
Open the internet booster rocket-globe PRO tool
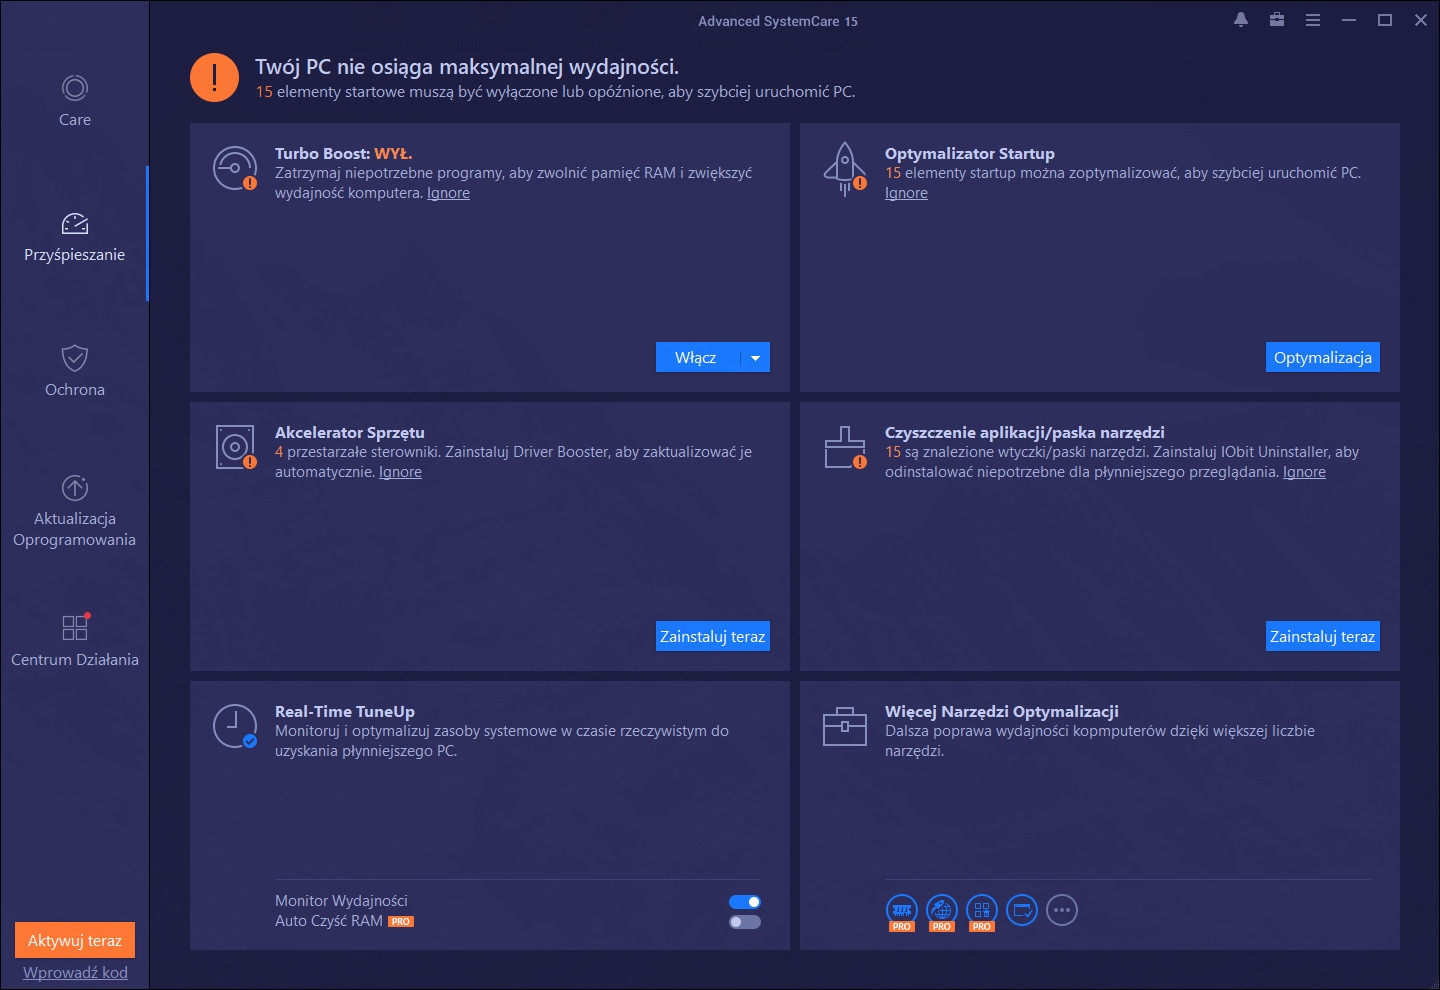click(942, 912)
